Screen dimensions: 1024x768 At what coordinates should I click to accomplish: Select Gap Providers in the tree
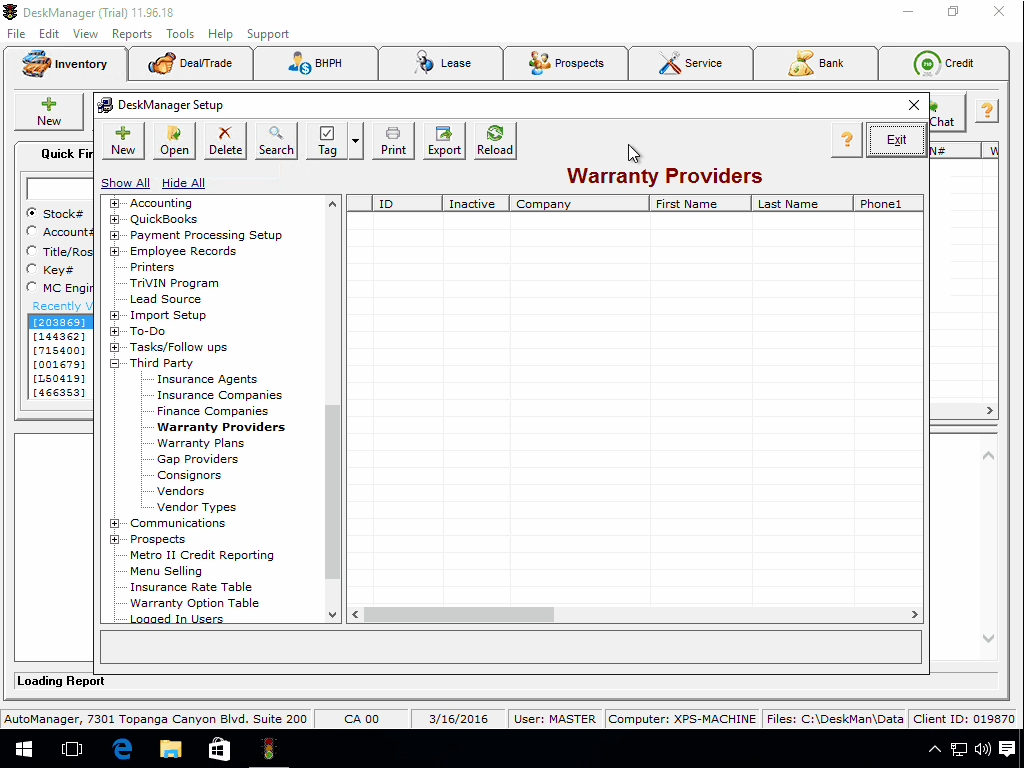point(197,459)
